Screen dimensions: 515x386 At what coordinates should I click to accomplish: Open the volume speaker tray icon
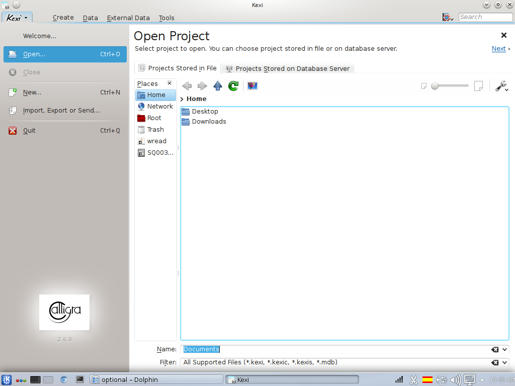click(455, 380)
